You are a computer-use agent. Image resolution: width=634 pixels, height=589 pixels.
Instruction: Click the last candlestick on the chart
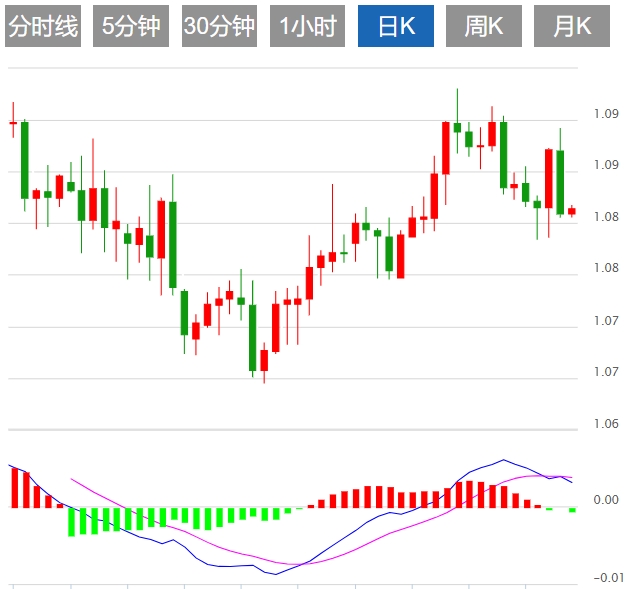tap(572, 211)
